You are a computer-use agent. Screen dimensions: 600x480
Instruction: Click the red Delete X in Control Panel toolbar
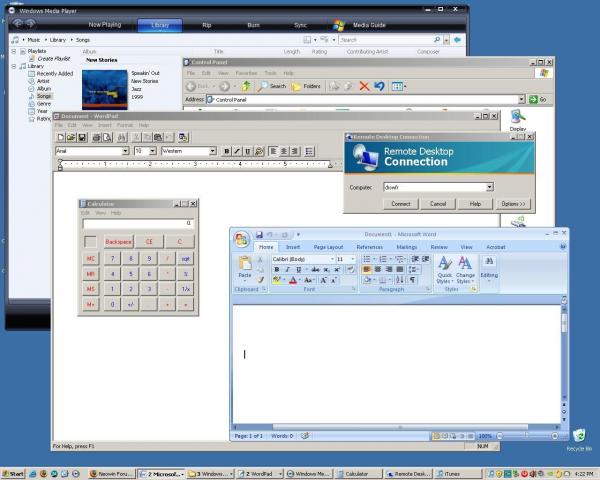tap(364, 87)
